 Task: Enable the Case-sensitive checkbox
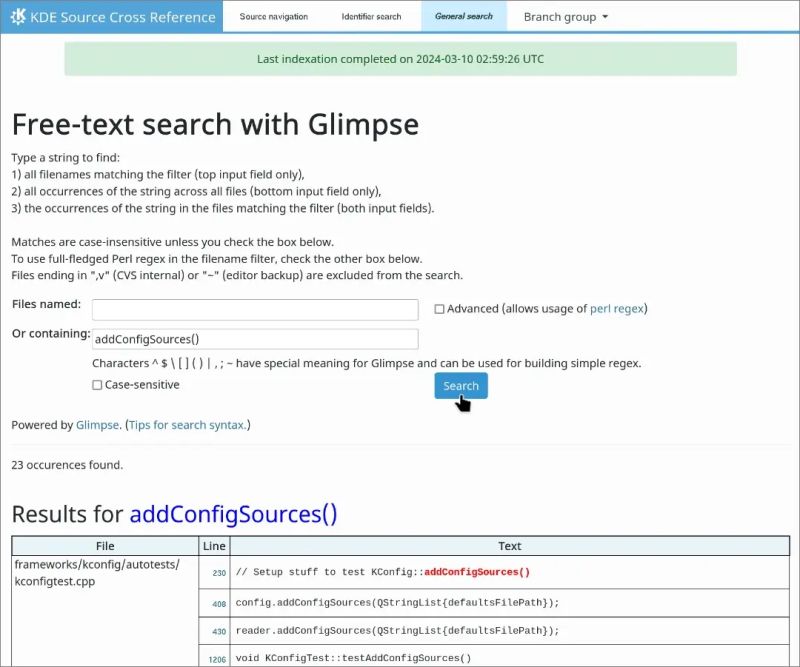pos(96,385)
